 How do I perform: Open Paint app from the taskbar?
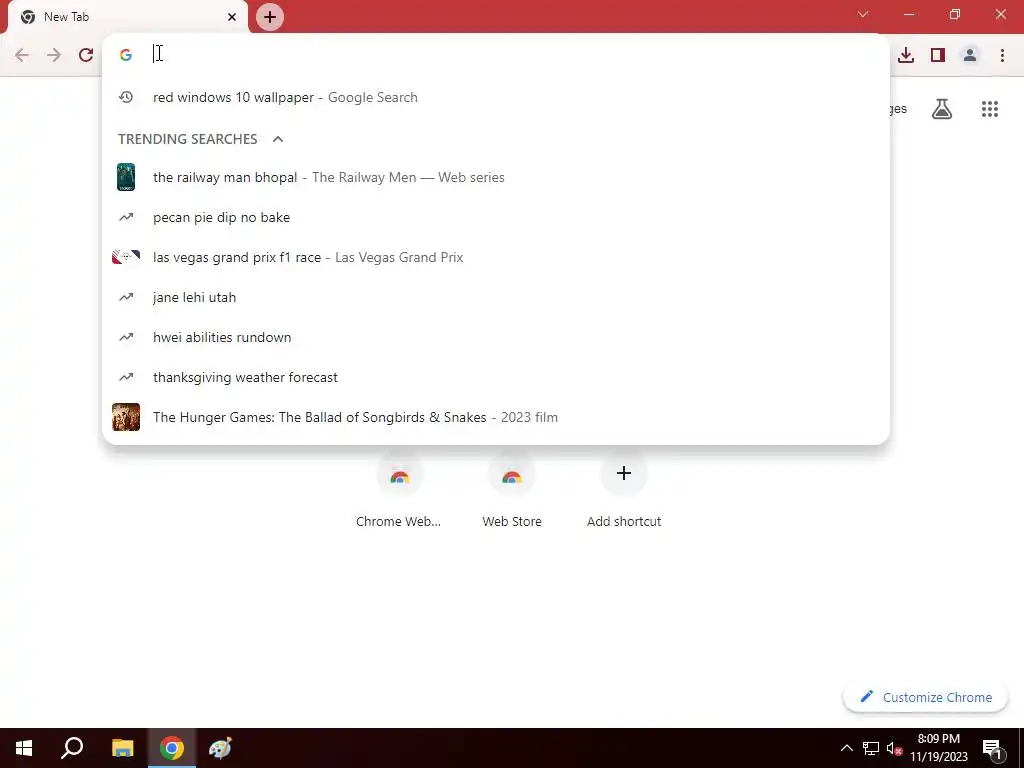(x=221, y=748)
